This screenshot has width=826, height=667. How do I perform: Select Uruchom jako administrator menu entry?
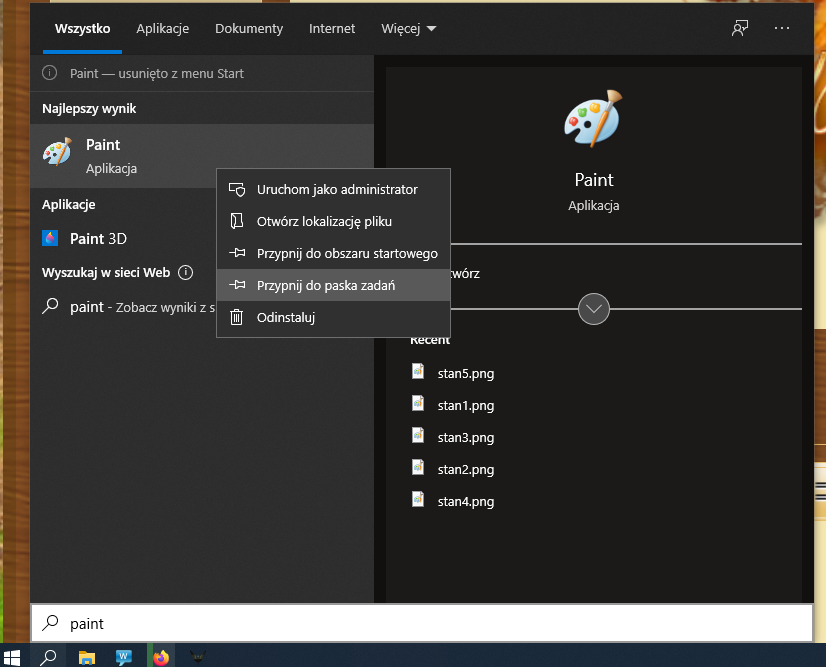click(333, 190)
